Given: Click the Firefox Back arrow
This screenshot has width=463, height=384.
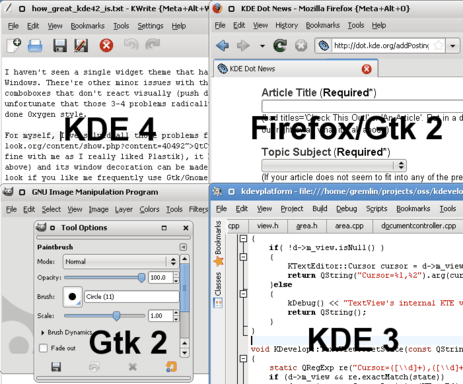Looking at the screenshot, I should tap(222, 45).
